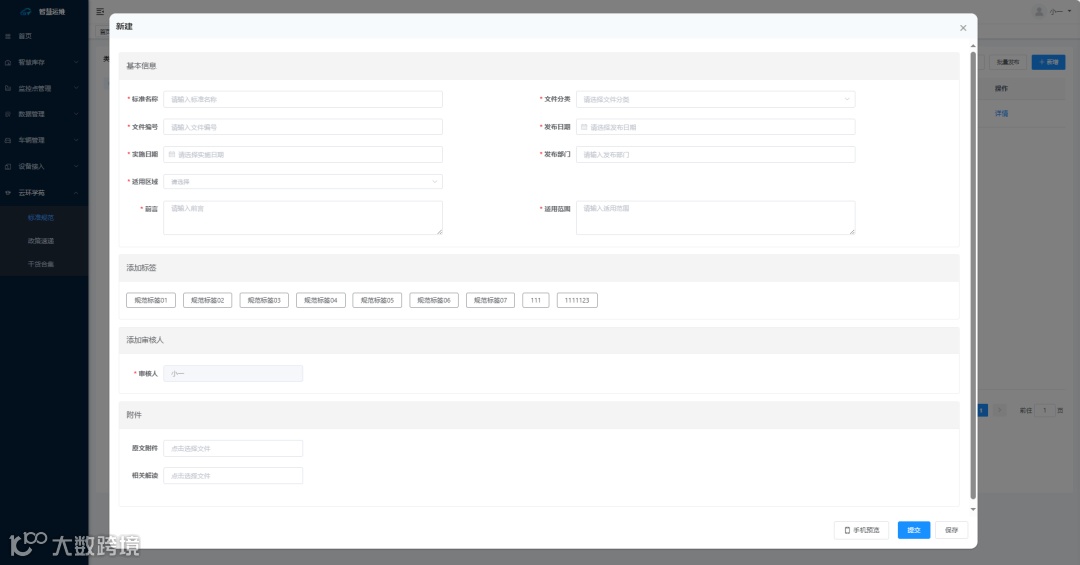Toggle tag 规范标签04
1080x565 pixels.
pos(320,300)
